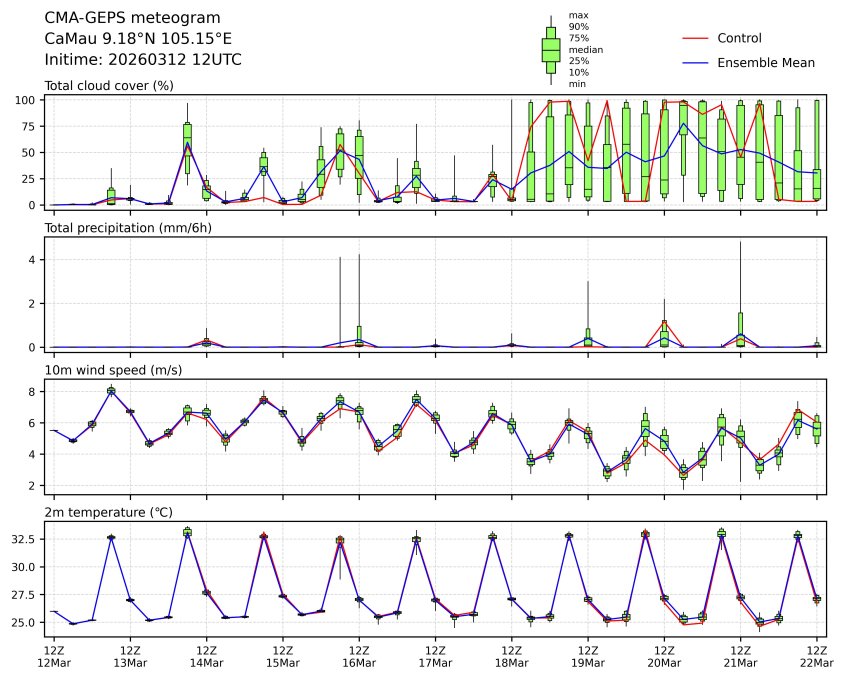The height and width of the screenshot is (680, 845).
Task: Click the '12Z 22Mar' x-axis date label
Action: (816, 656)
